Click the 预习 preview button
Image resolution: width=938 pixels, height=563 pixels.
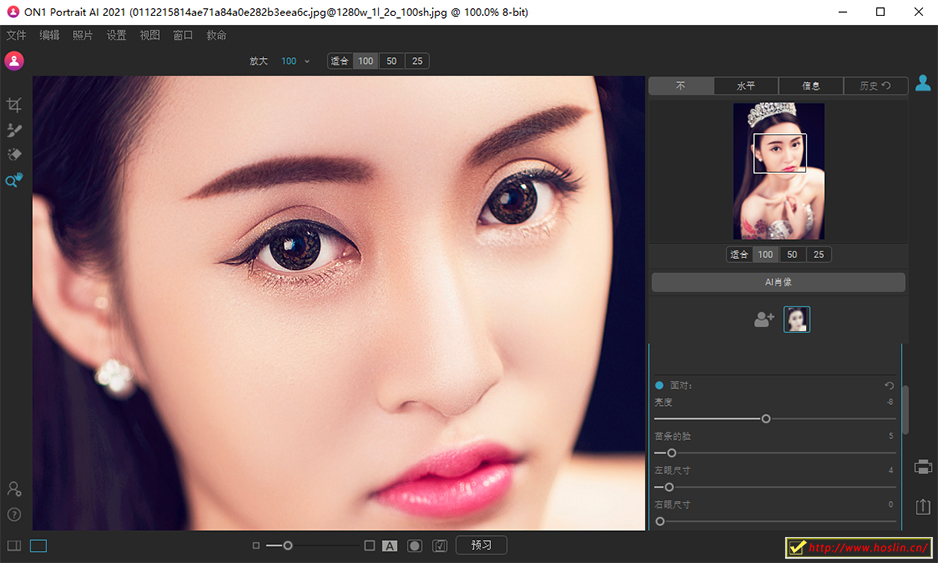pos(481,545)
